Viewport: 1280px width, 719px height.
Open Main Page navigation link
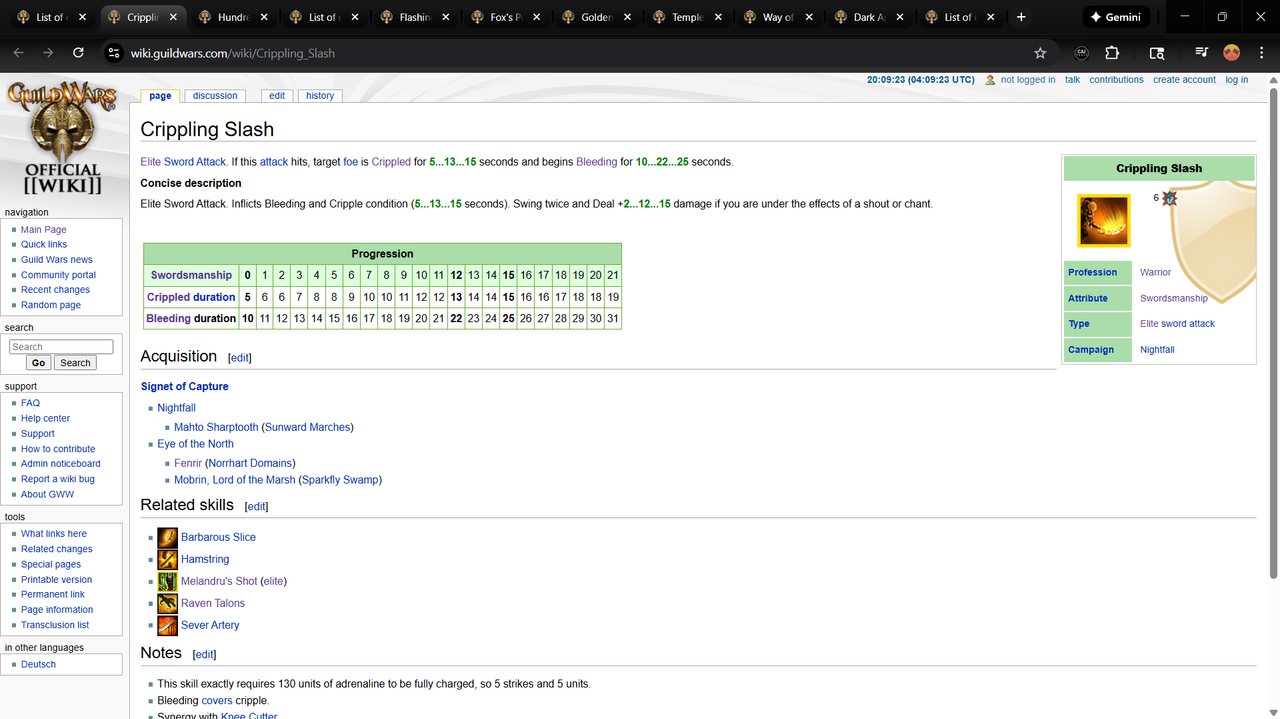pos(44,230)
